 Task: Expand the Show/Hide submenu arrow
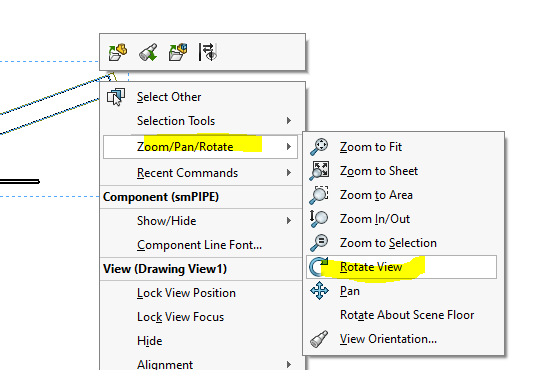[x=289, y=221]
